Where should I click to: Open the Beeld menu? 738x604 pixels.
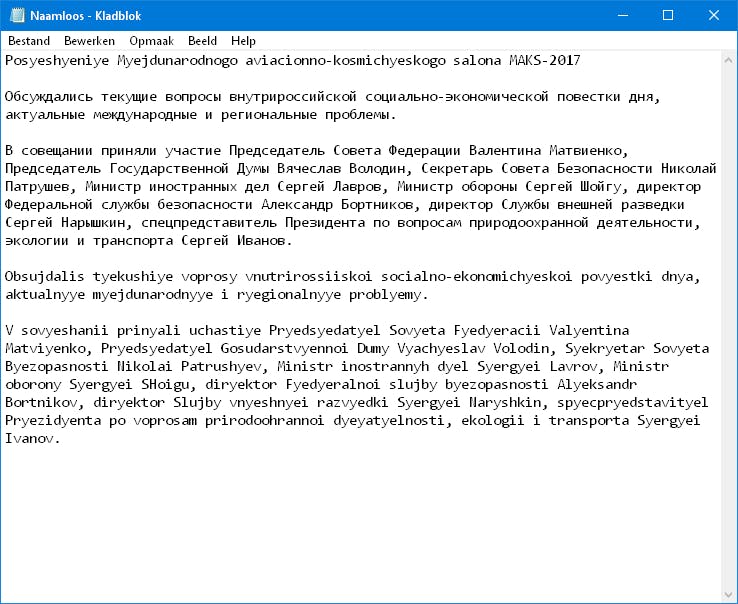pyautogui.click(x=202, y=41)
